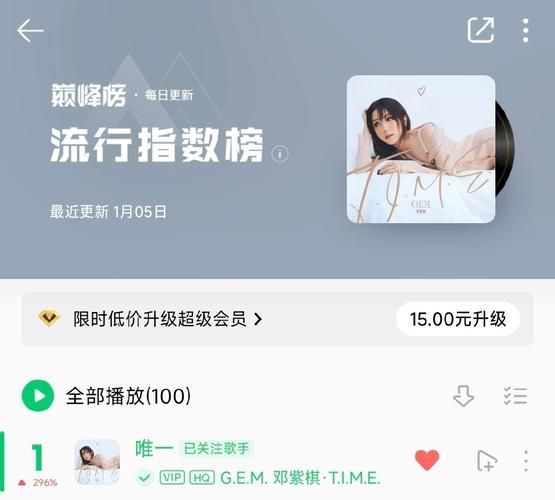Select the song title 唯一

[x=154, y=449]
